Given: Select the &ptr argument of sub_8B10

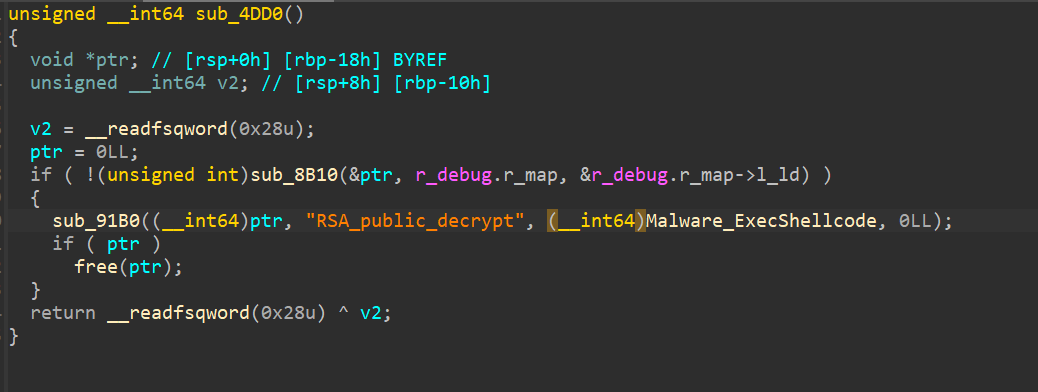Looking at the screenshot, I should point(371,175).
